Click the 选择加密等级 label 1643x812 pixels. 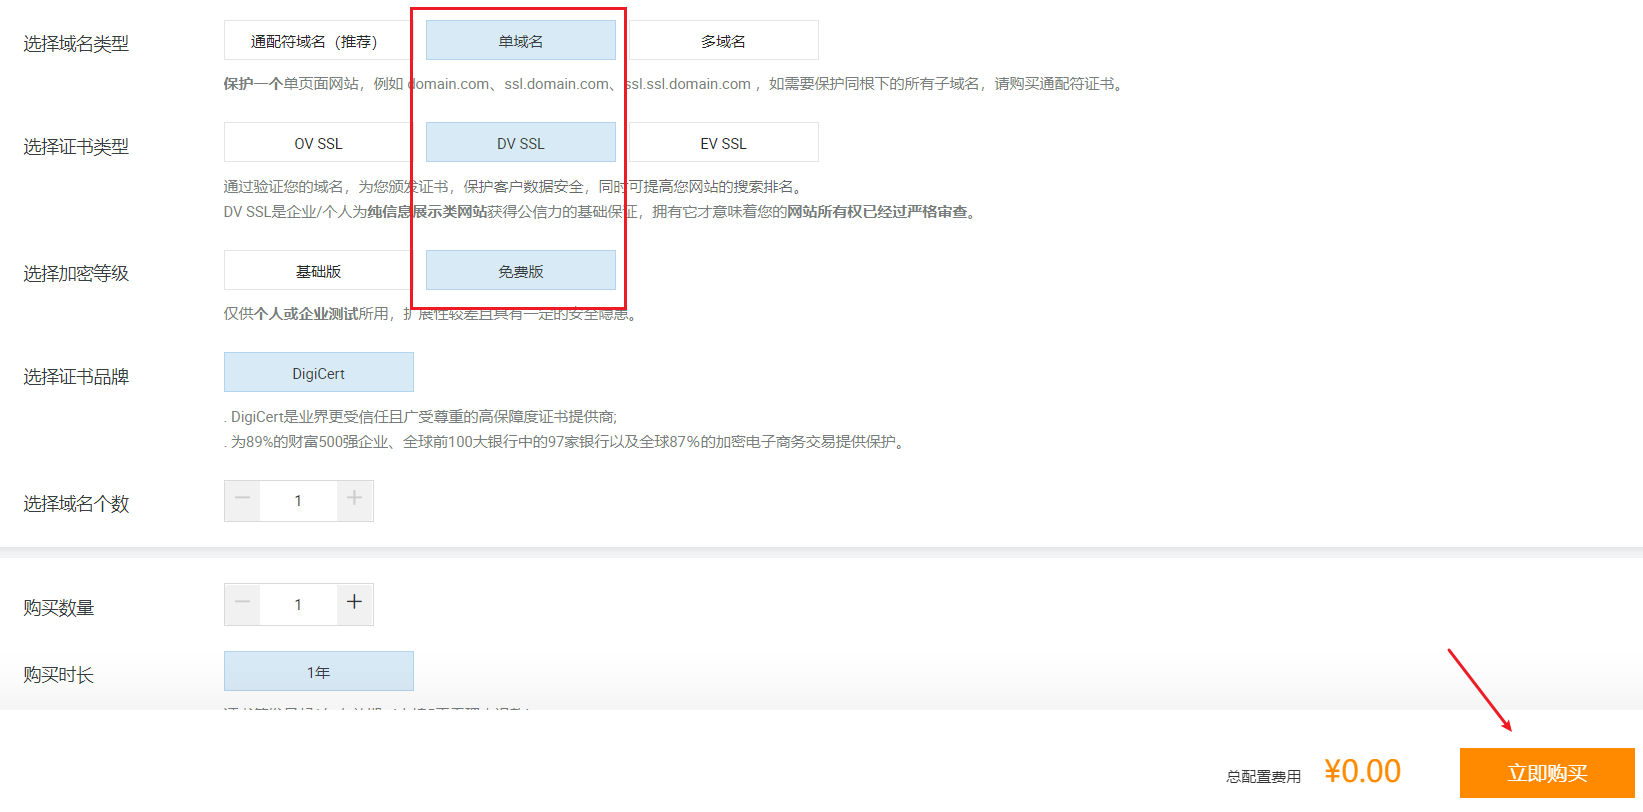(76, 274)
